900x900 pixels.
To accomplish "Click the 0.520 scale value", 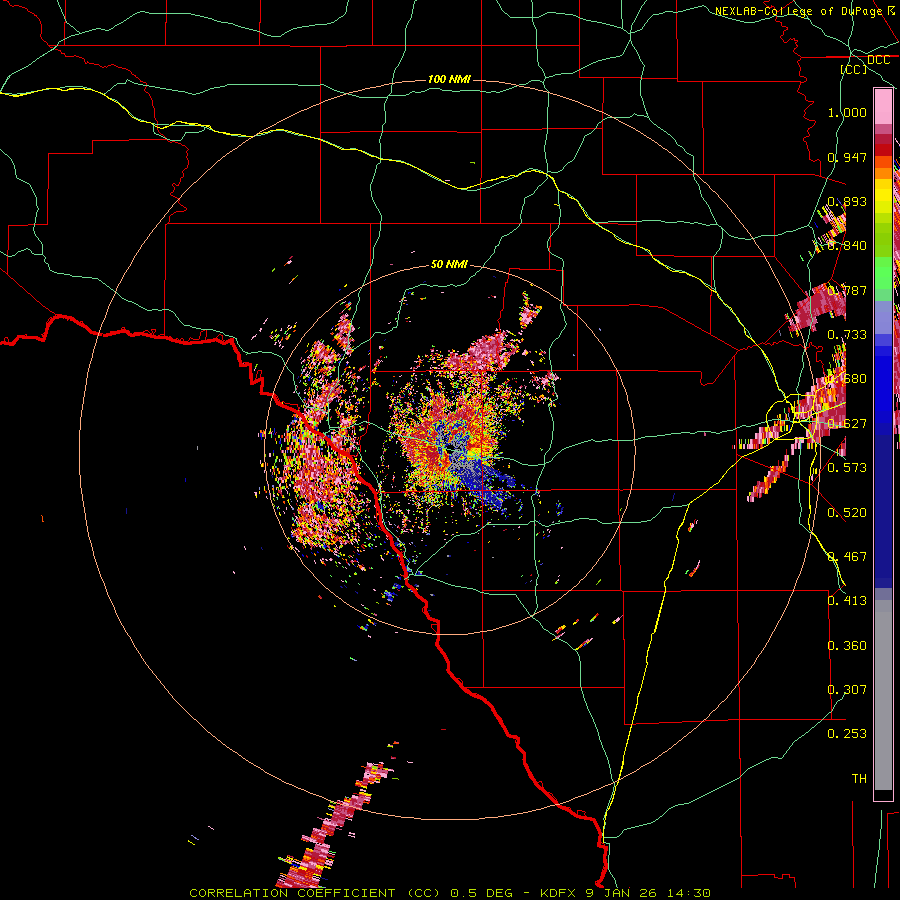I will click(847, 513).
